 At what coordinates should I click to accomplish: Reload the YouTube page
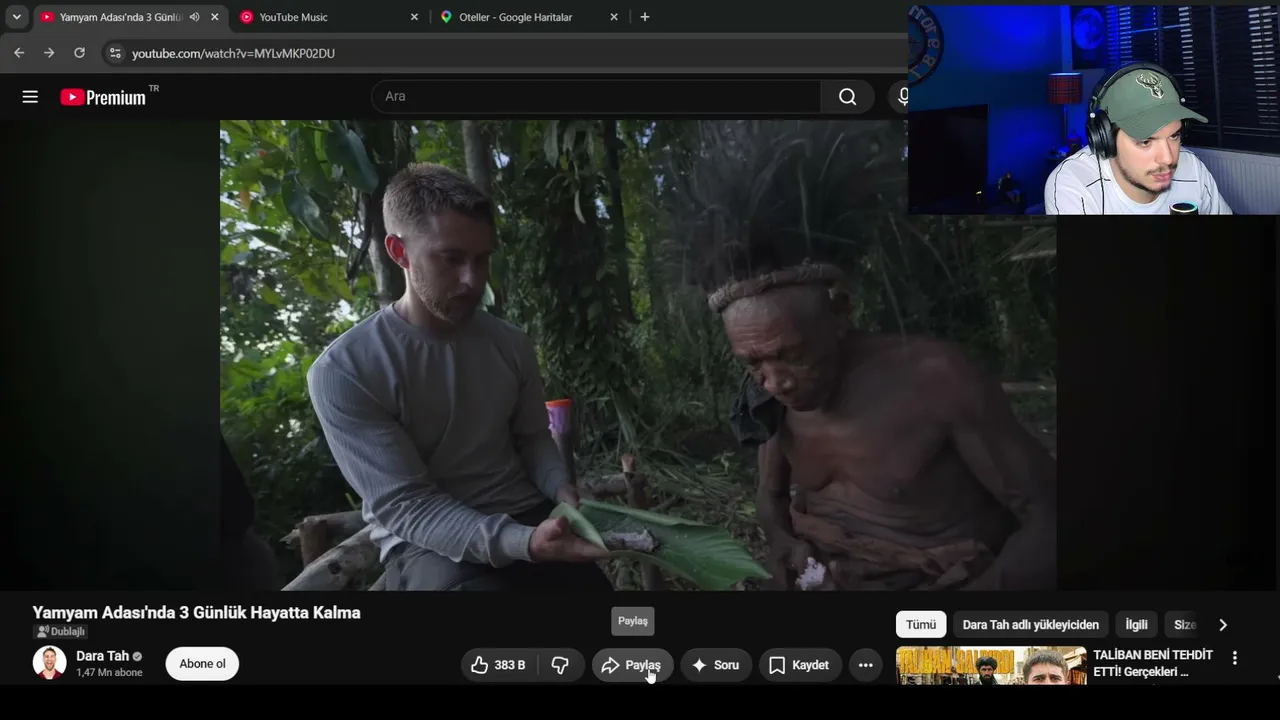point(79,53)
